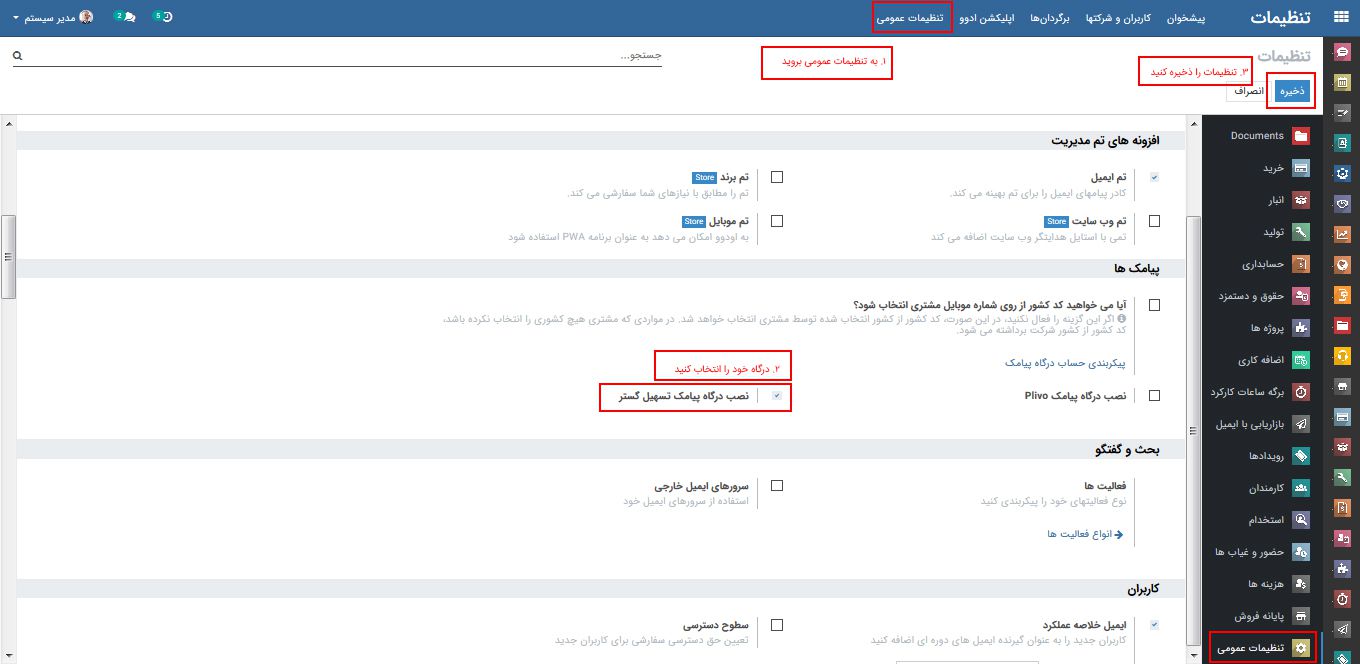
Task: Click the تولید module icon in sidebar
Action: tap(1300, 232)
